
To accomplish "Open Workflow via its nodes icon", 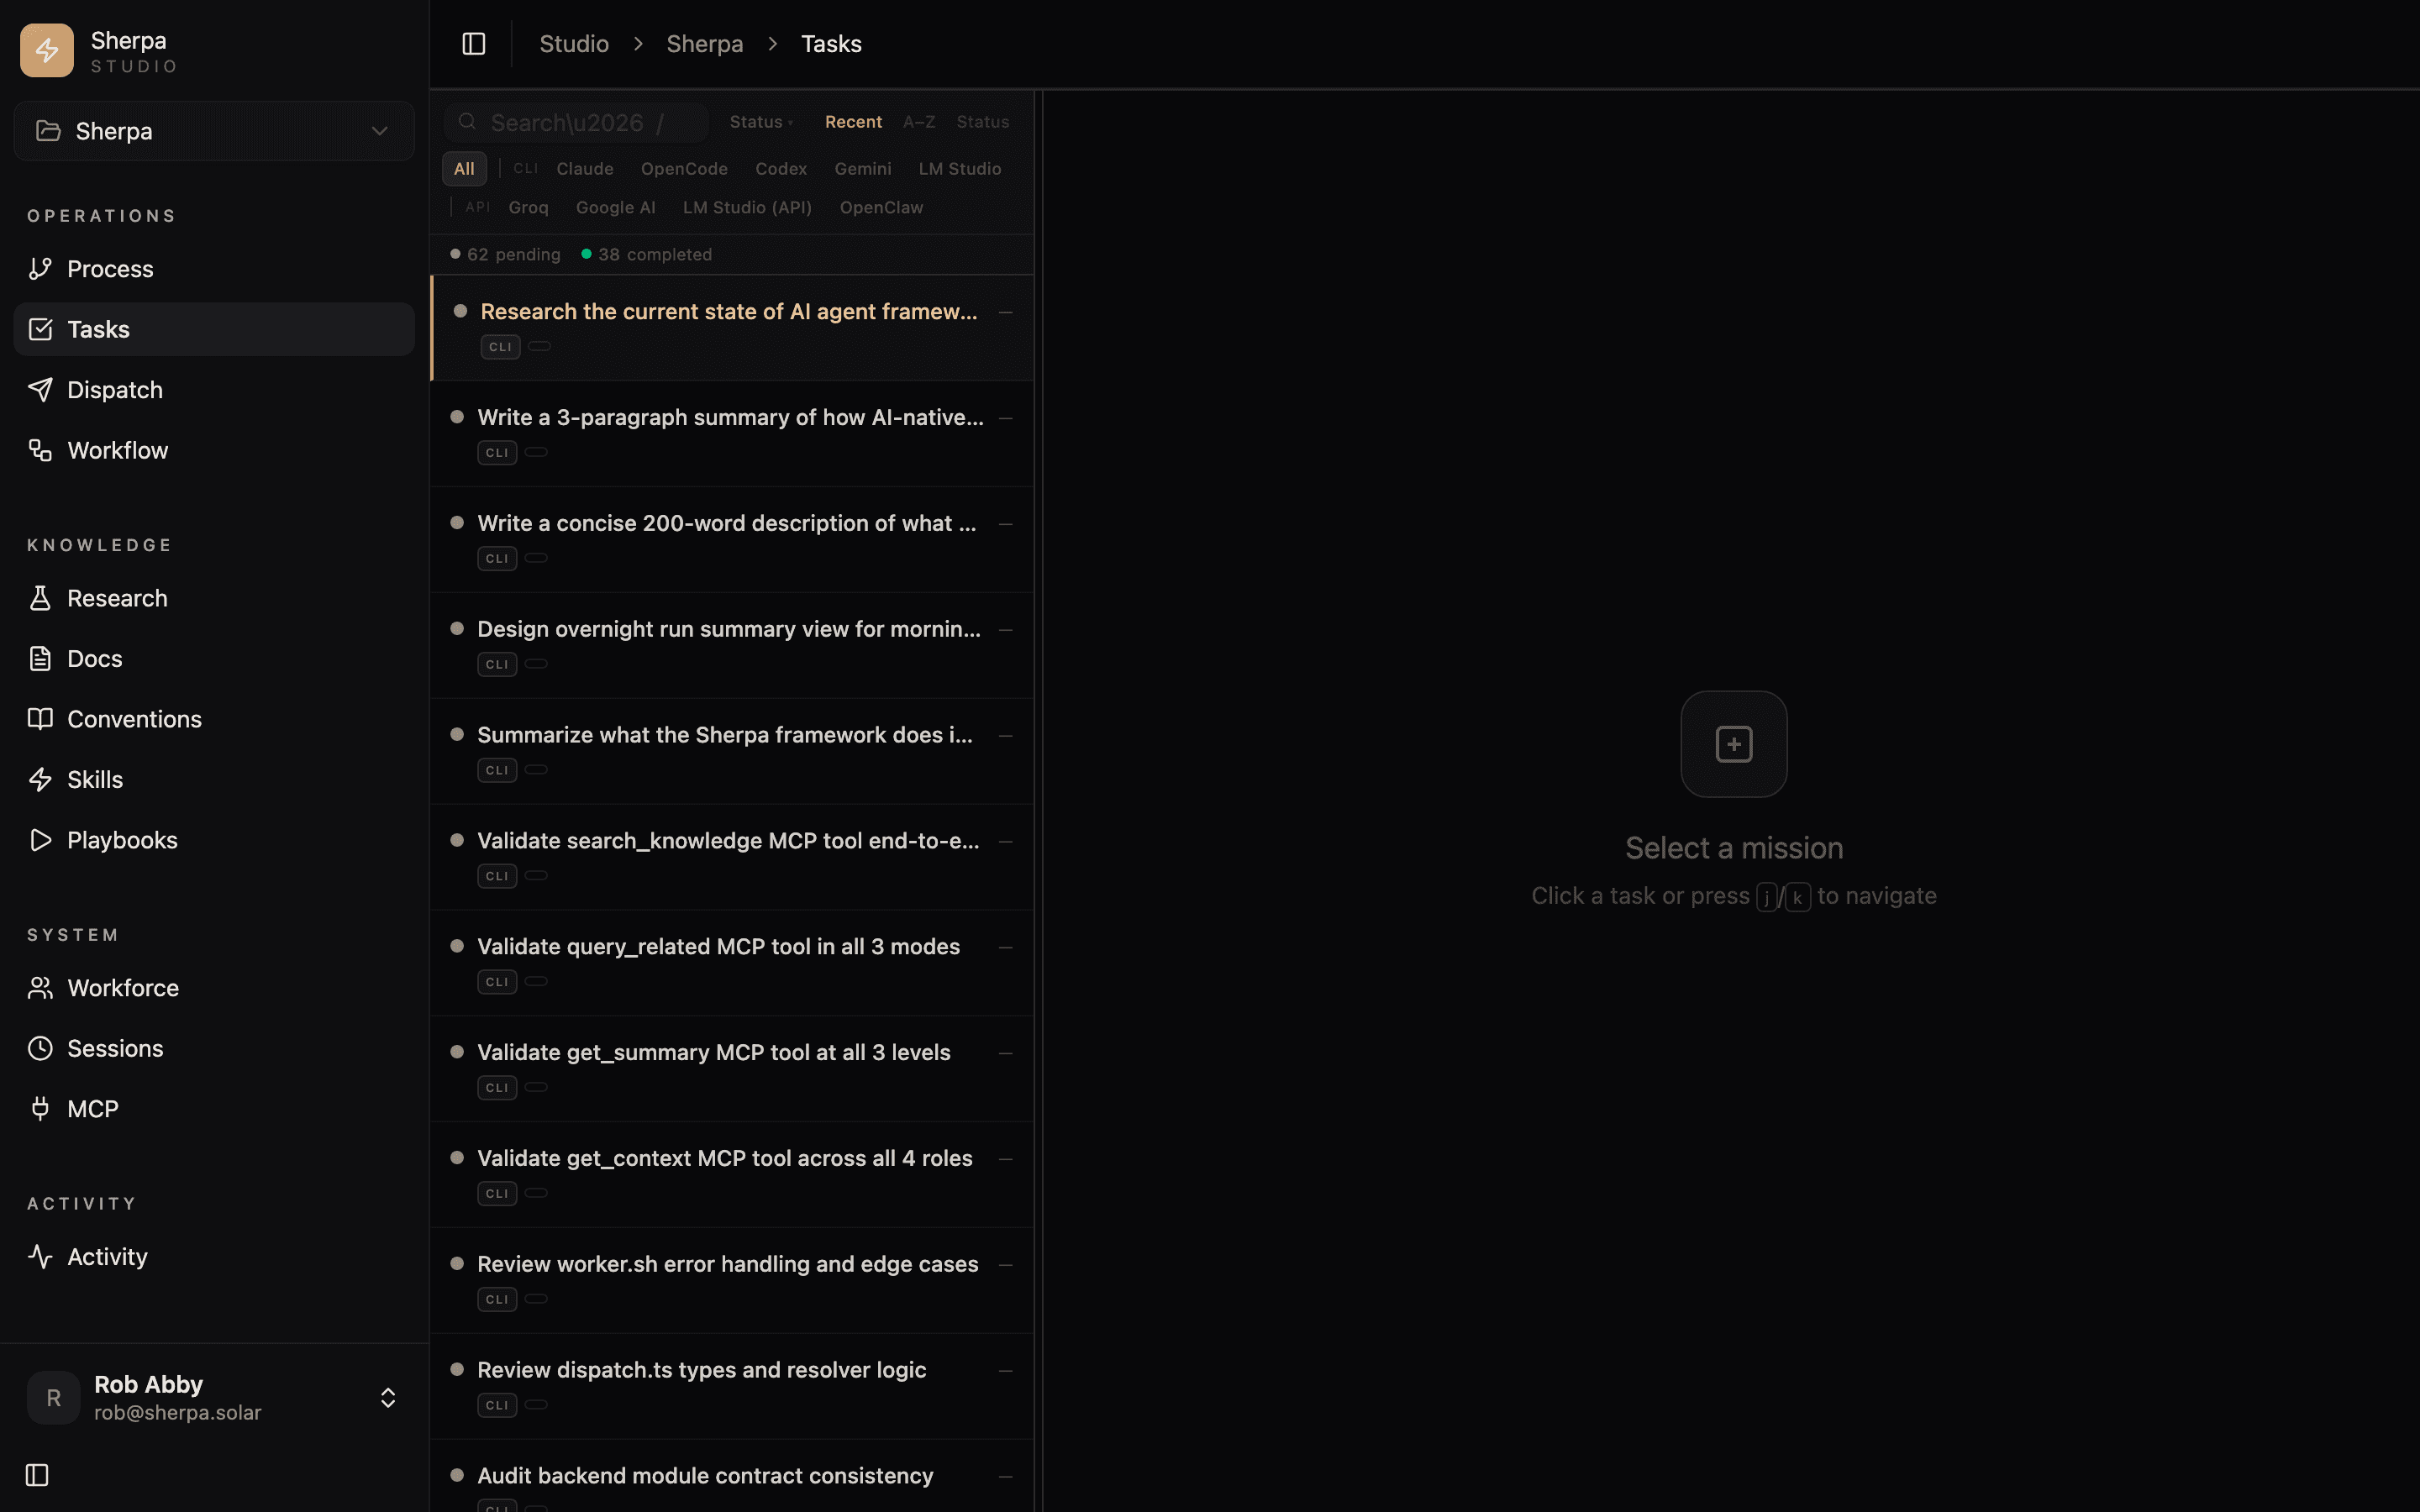I will pos(40,450).
